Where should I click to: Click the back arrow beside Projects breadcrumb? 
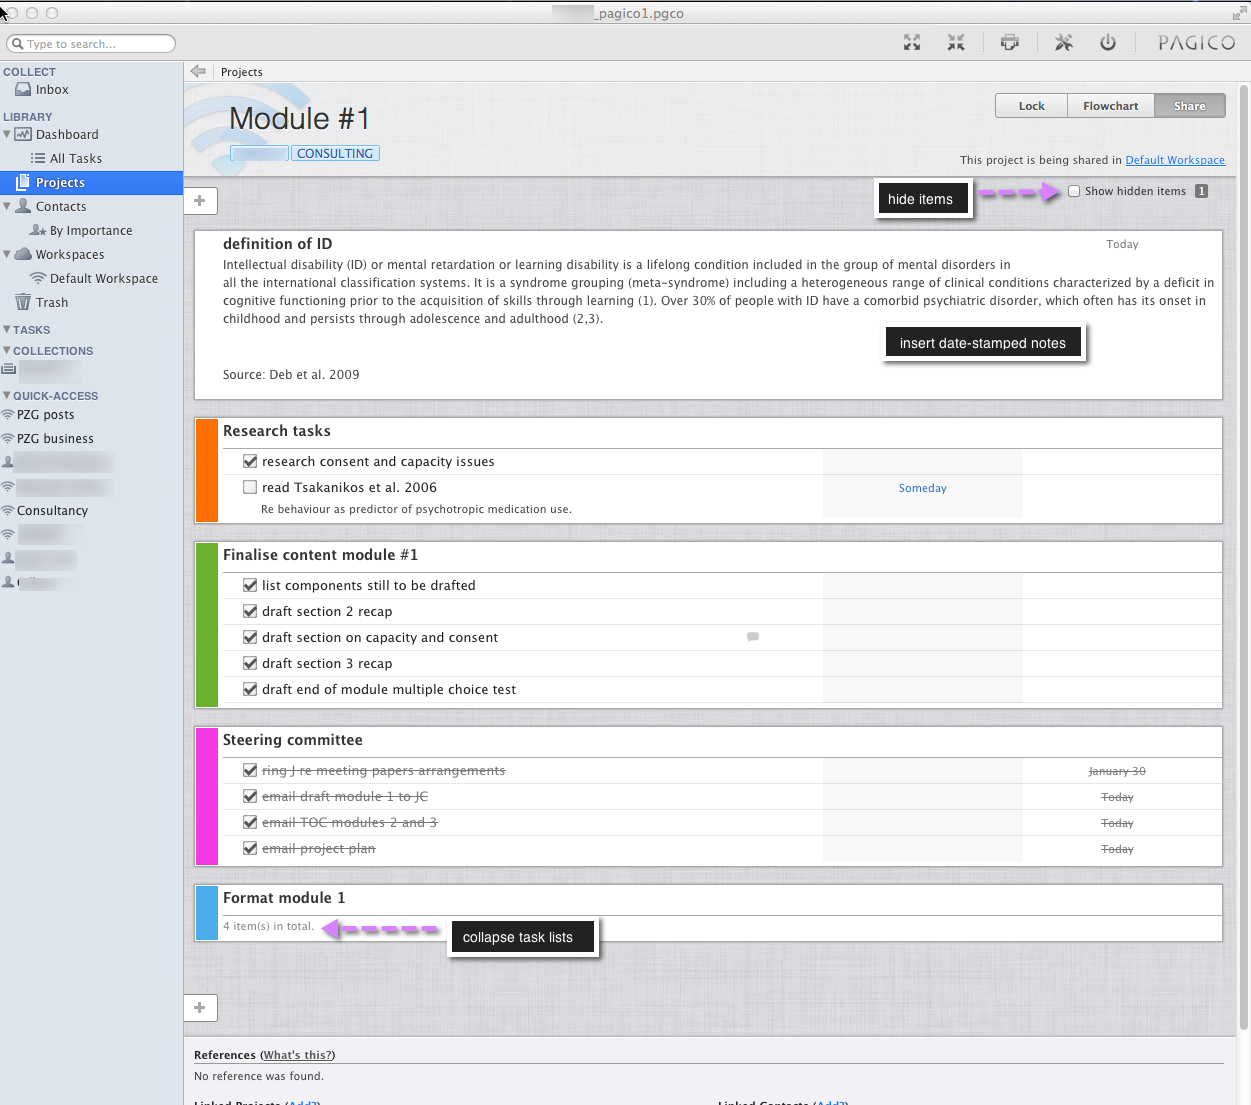pos(198,71)
